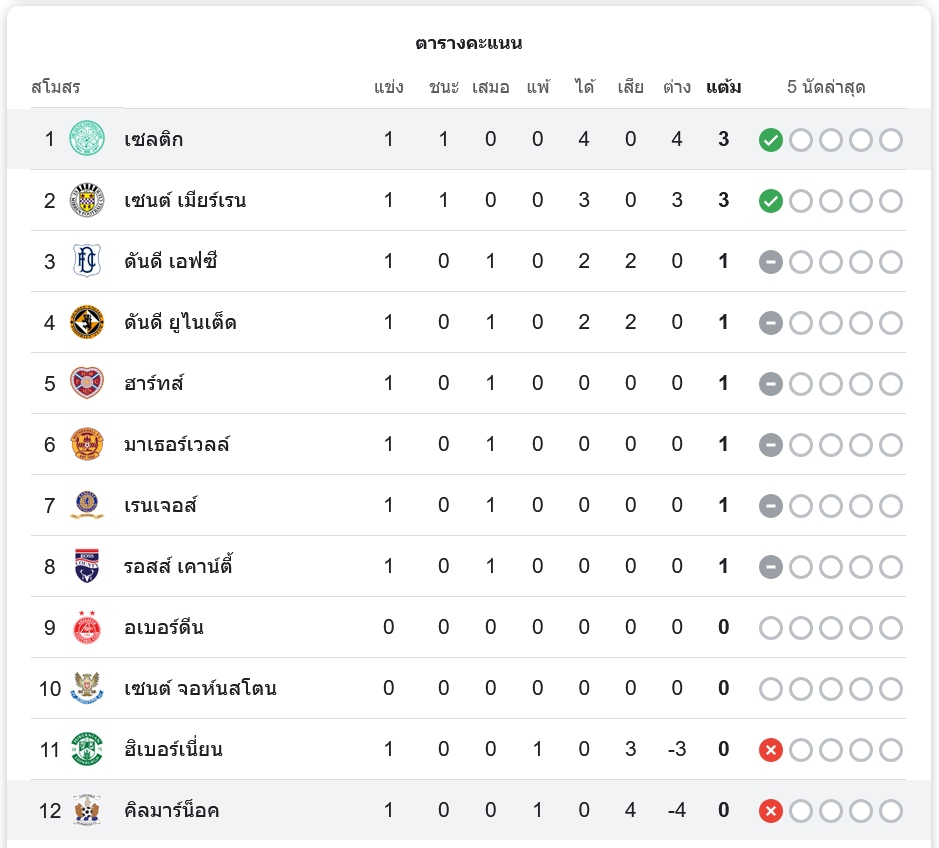Click the Motherwell club crest

(87, 444)
